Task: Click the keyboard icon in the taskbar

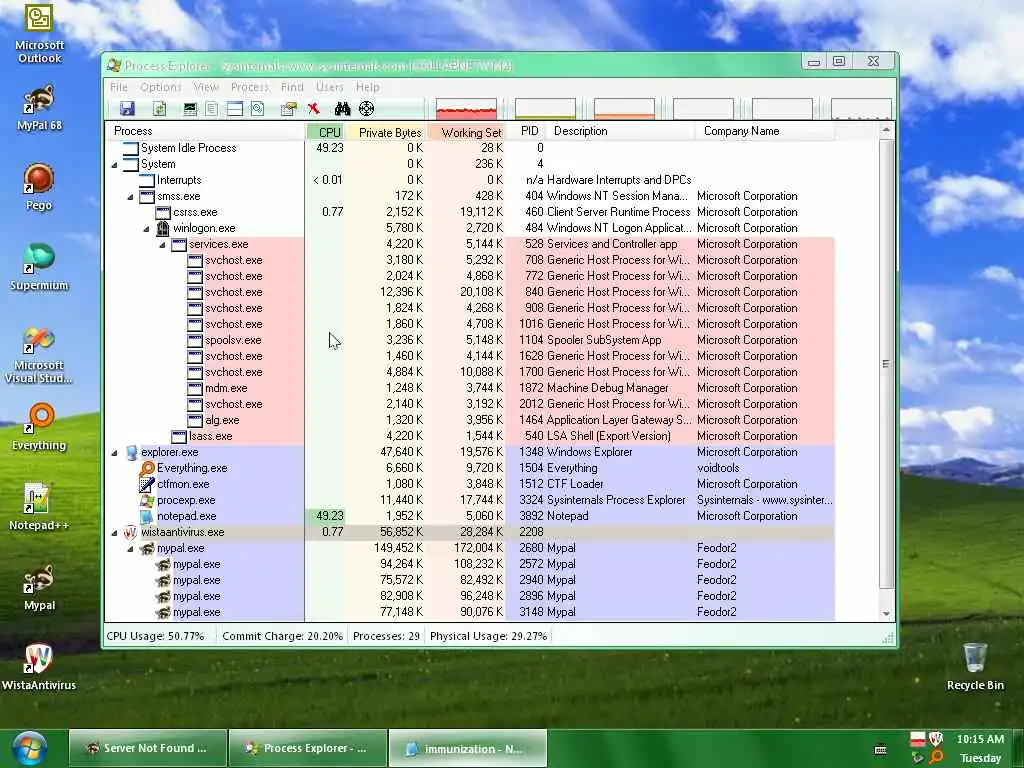Action: [880, 750]
